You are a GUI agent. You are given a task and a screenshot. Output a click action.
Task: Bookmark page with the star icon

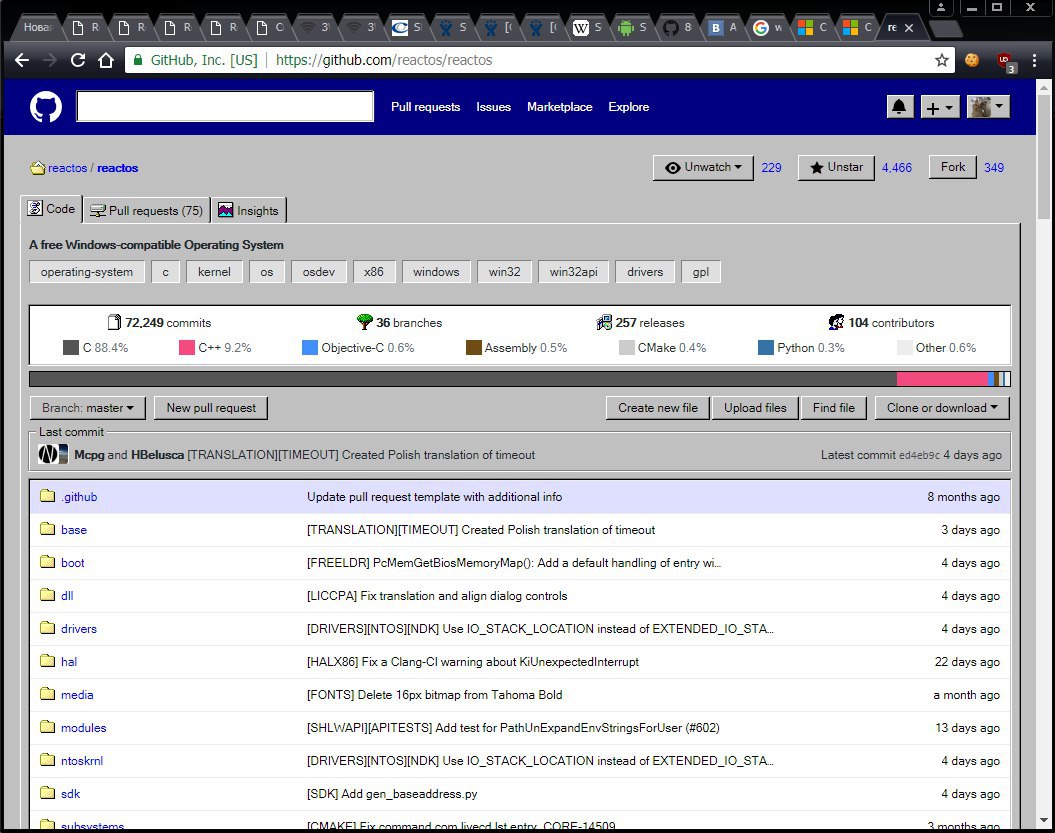coord(941,61)
